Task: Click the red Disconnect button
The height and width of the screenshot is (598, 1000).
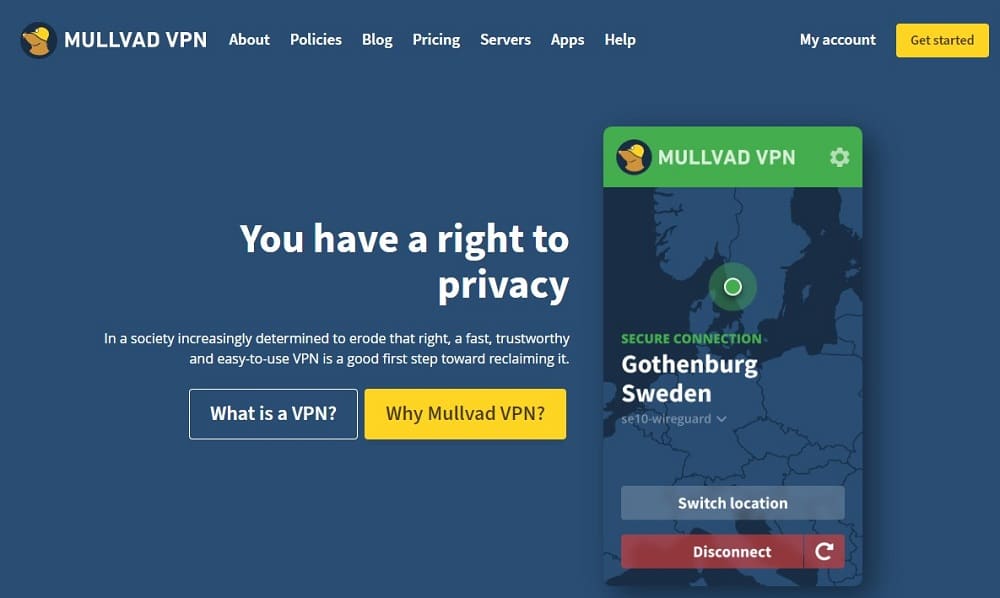Action: [x=712, y=551]
